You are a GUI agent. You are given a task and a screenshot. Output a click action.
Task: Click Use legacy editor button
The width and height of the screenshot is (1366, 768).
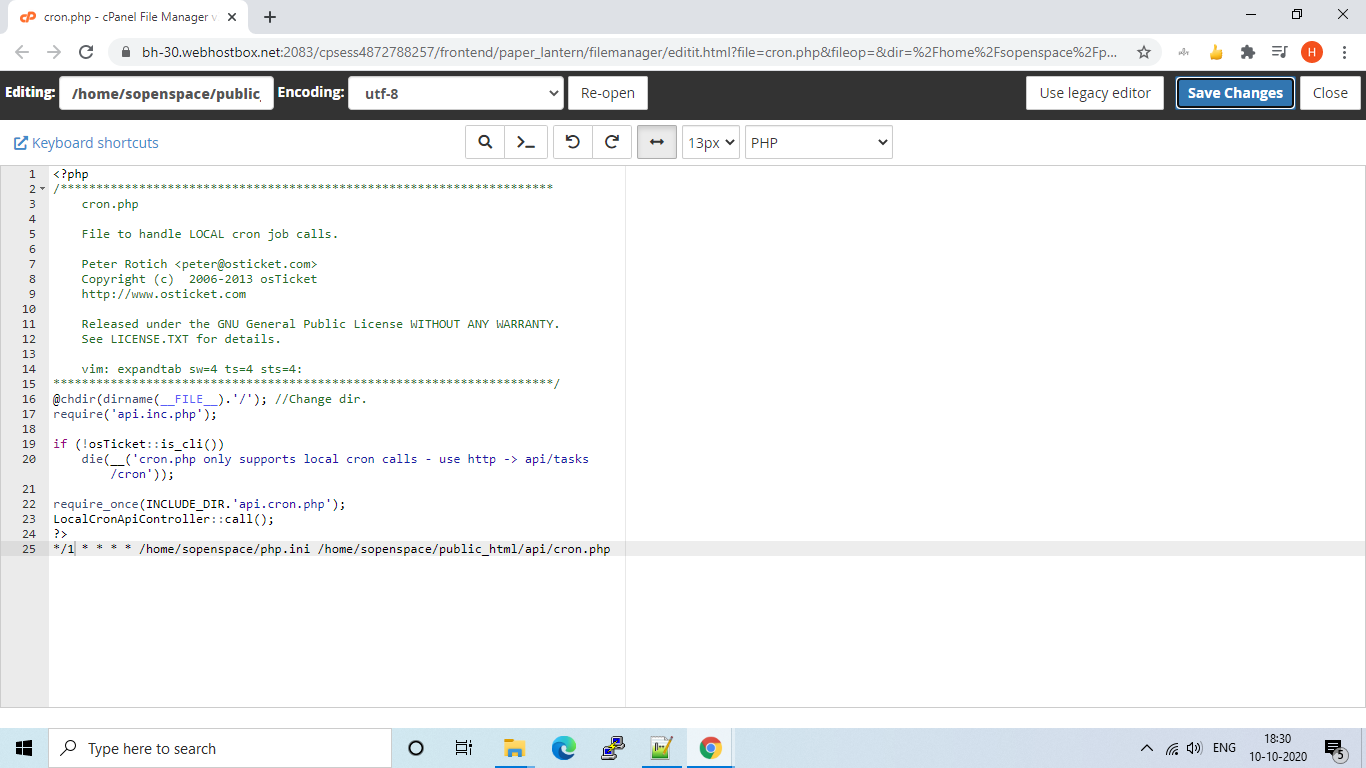tap(1095, 93)
